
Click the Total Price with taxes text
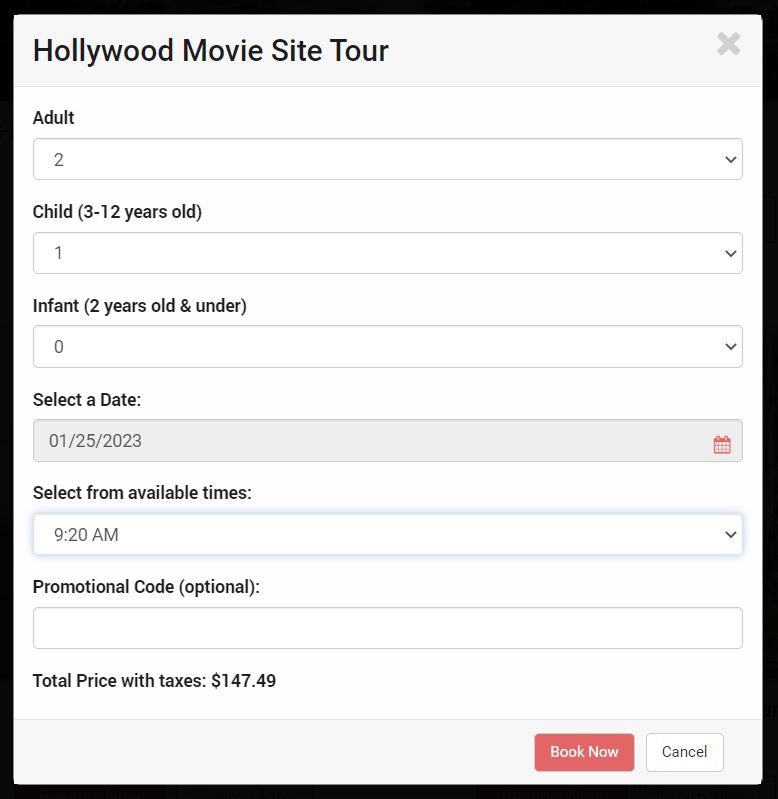click(154, 681)
